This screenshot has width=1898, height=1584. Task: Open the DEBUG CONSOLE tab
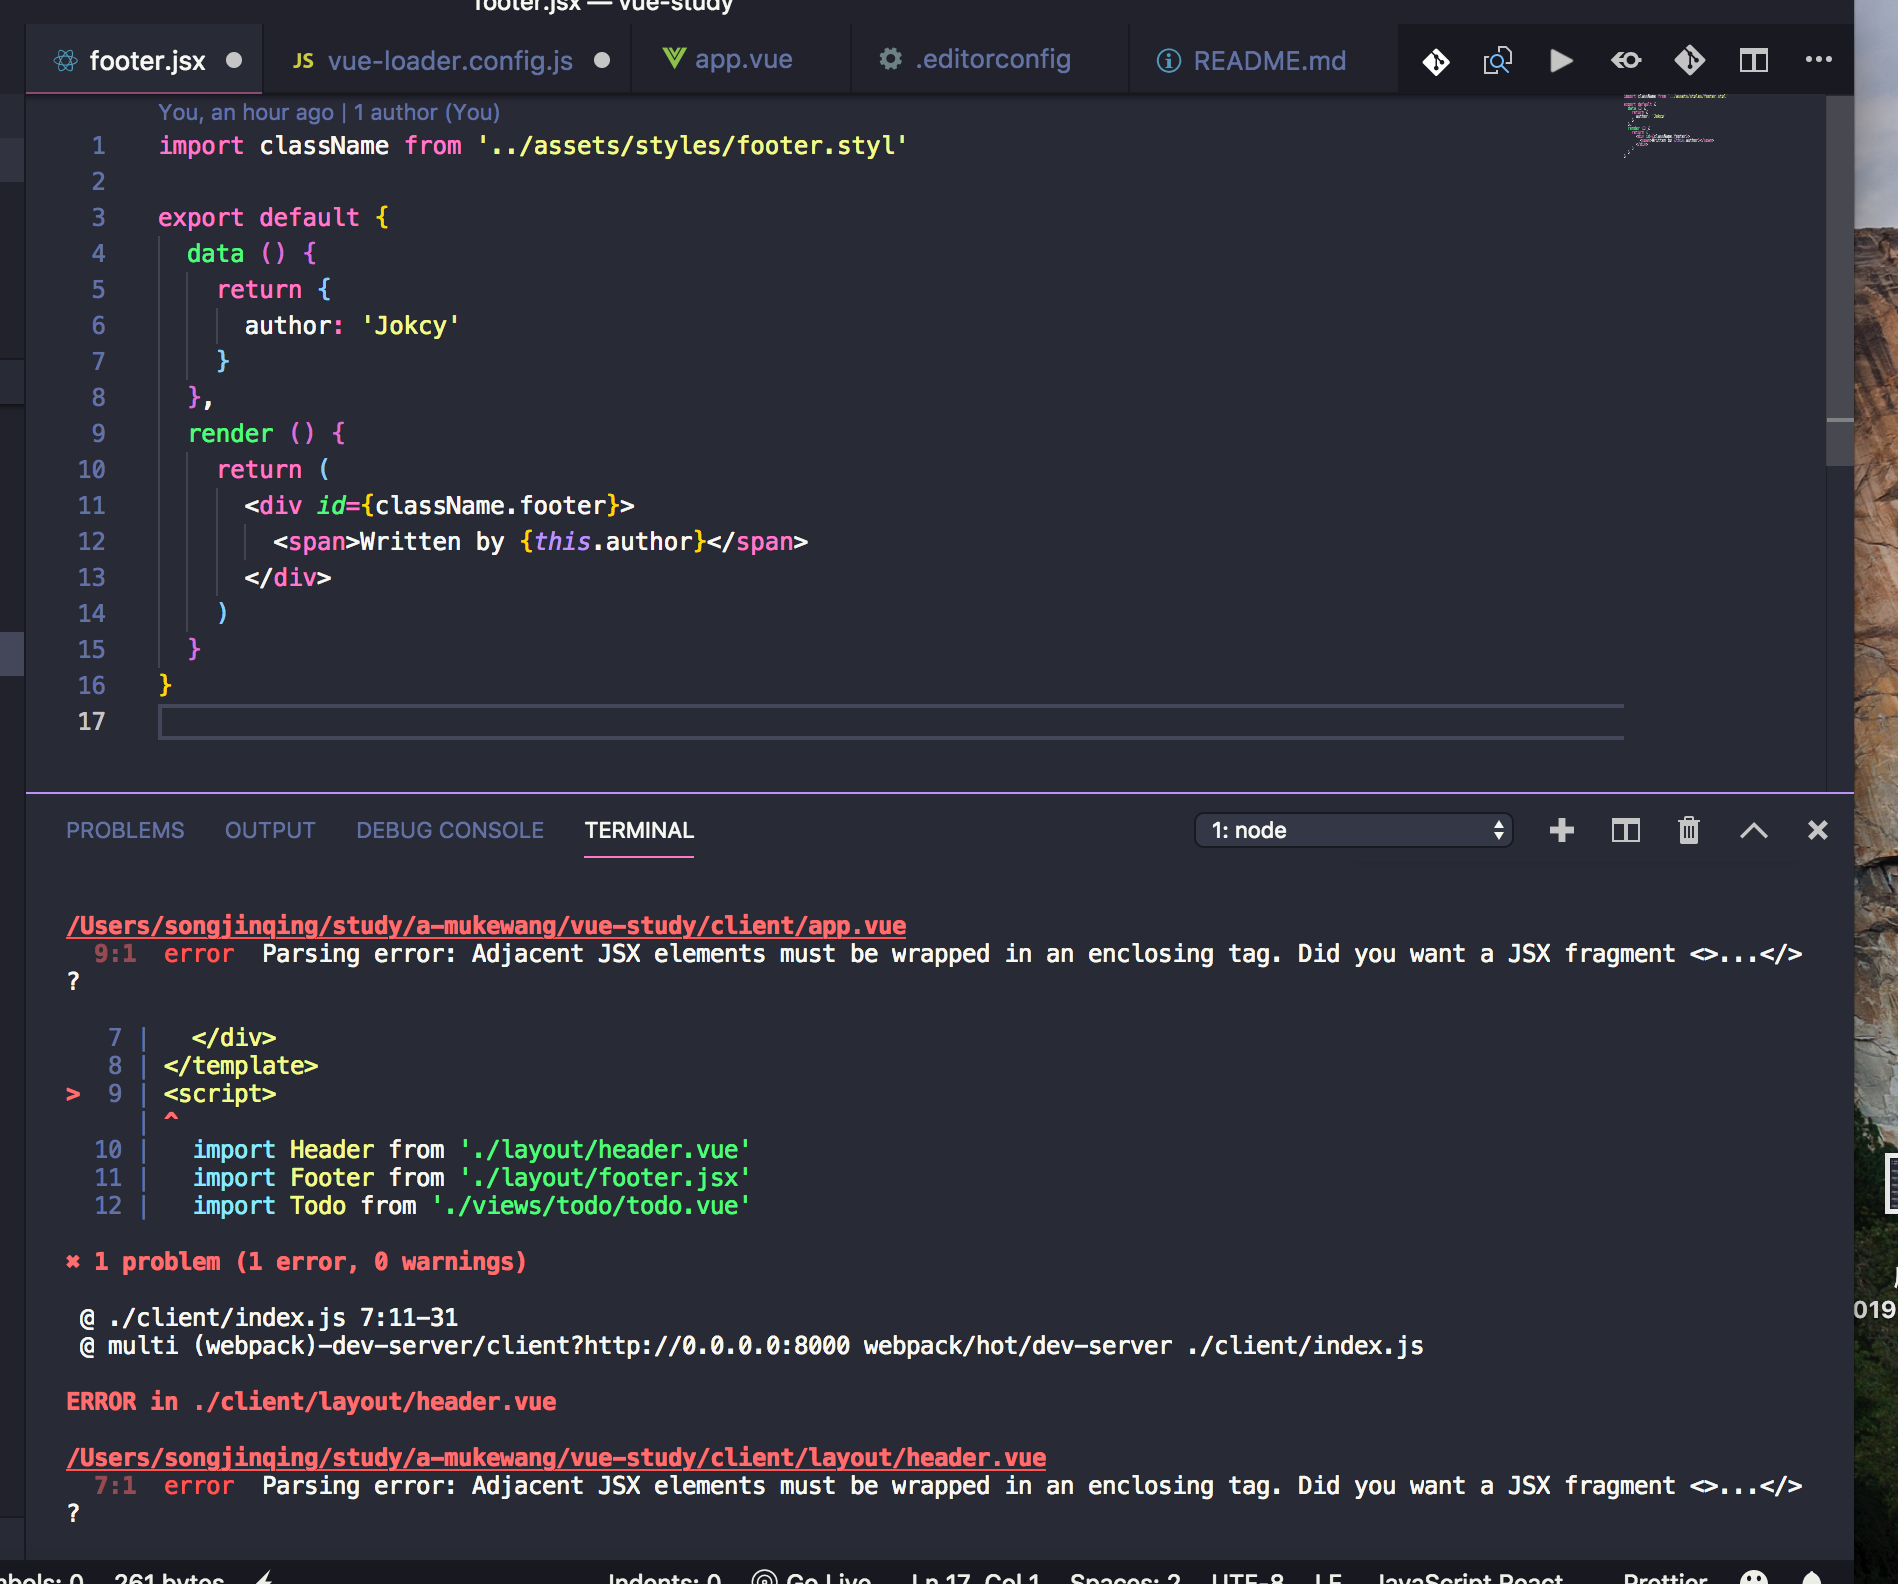coord(450,830)
